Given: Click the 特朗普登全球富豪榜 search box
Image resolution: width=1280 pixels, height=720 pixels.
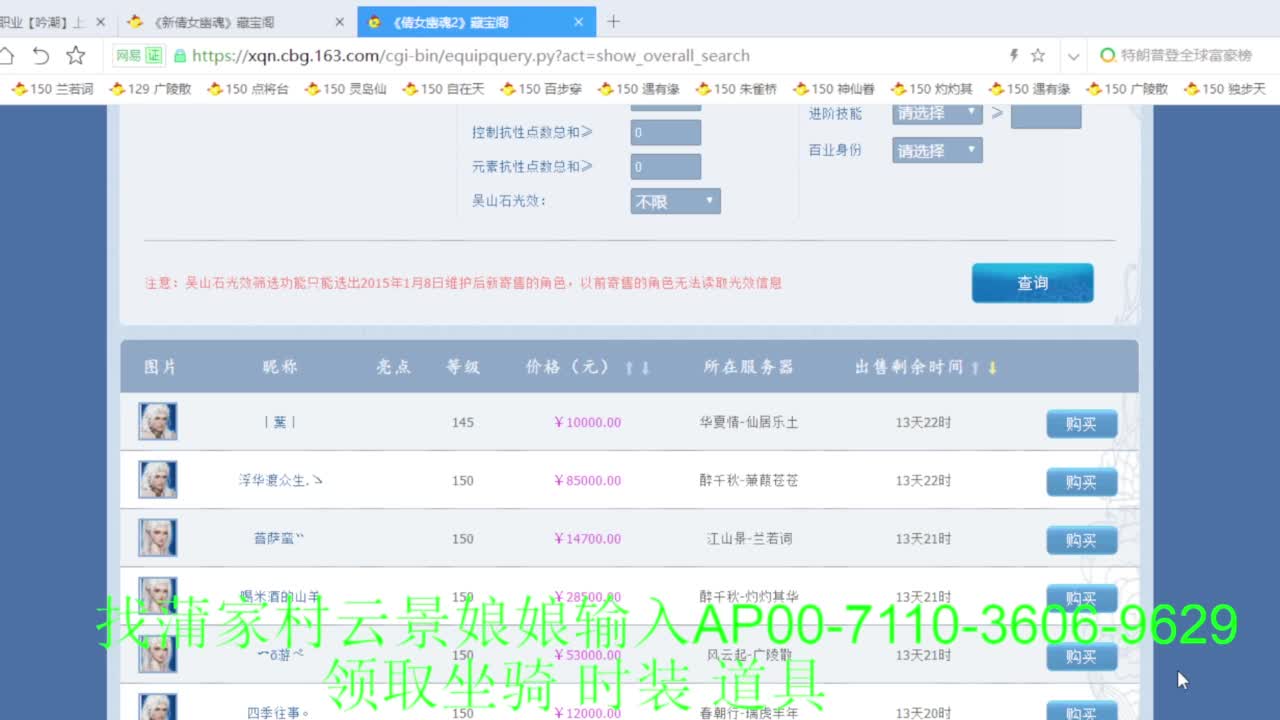Looking at the screenshot, I should tap(1185, 56).
